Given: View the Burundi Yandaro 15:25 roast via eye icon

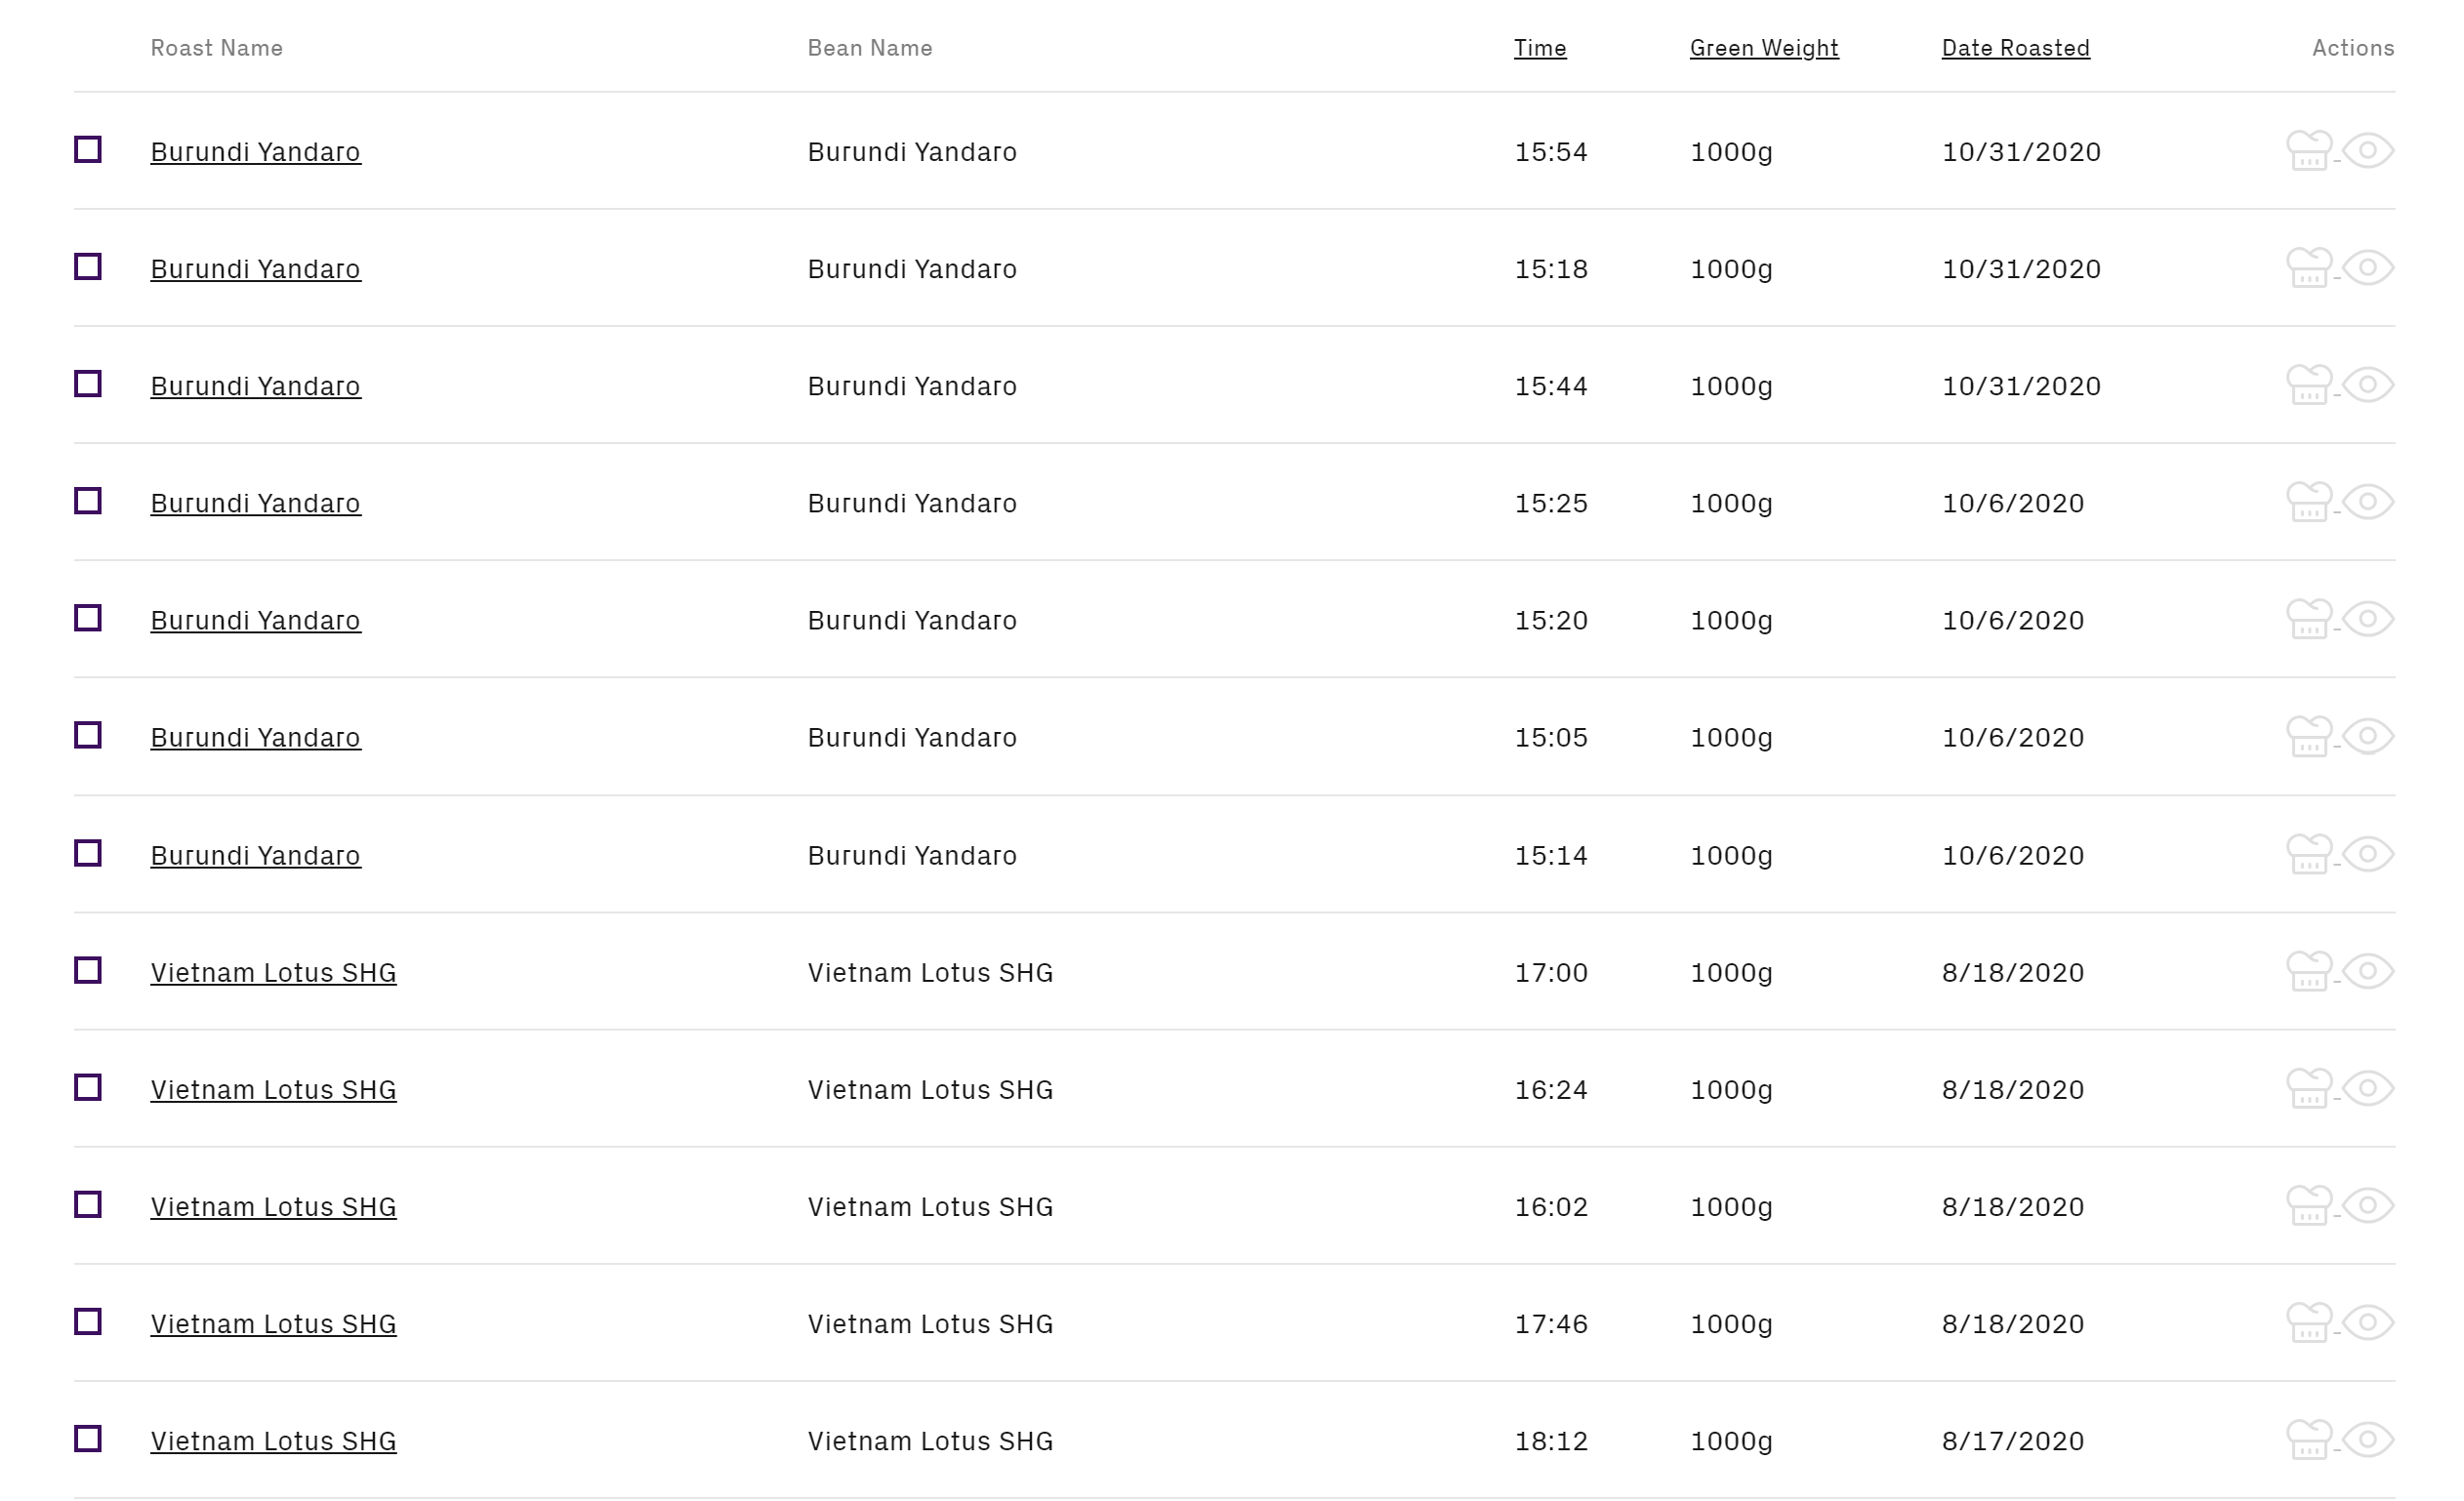Looking at the screenshot, I should pyautogui.click(x=2368, y=502).
